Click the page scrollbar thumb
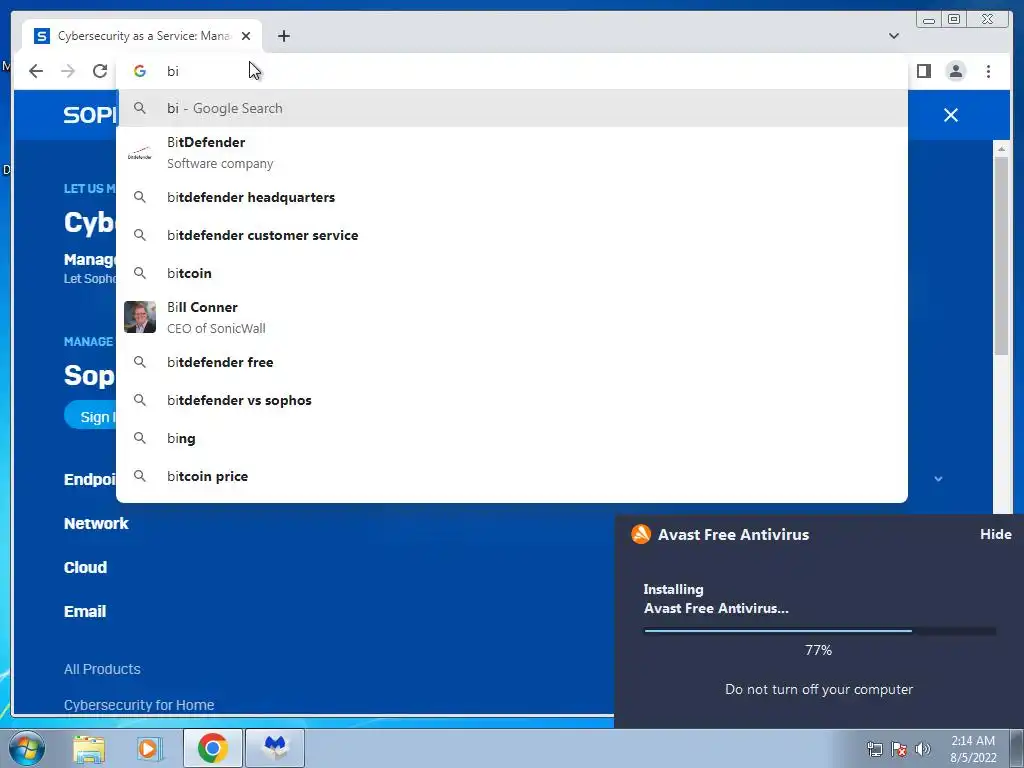The image size is (1024, 768). (x=1001, y=256)
